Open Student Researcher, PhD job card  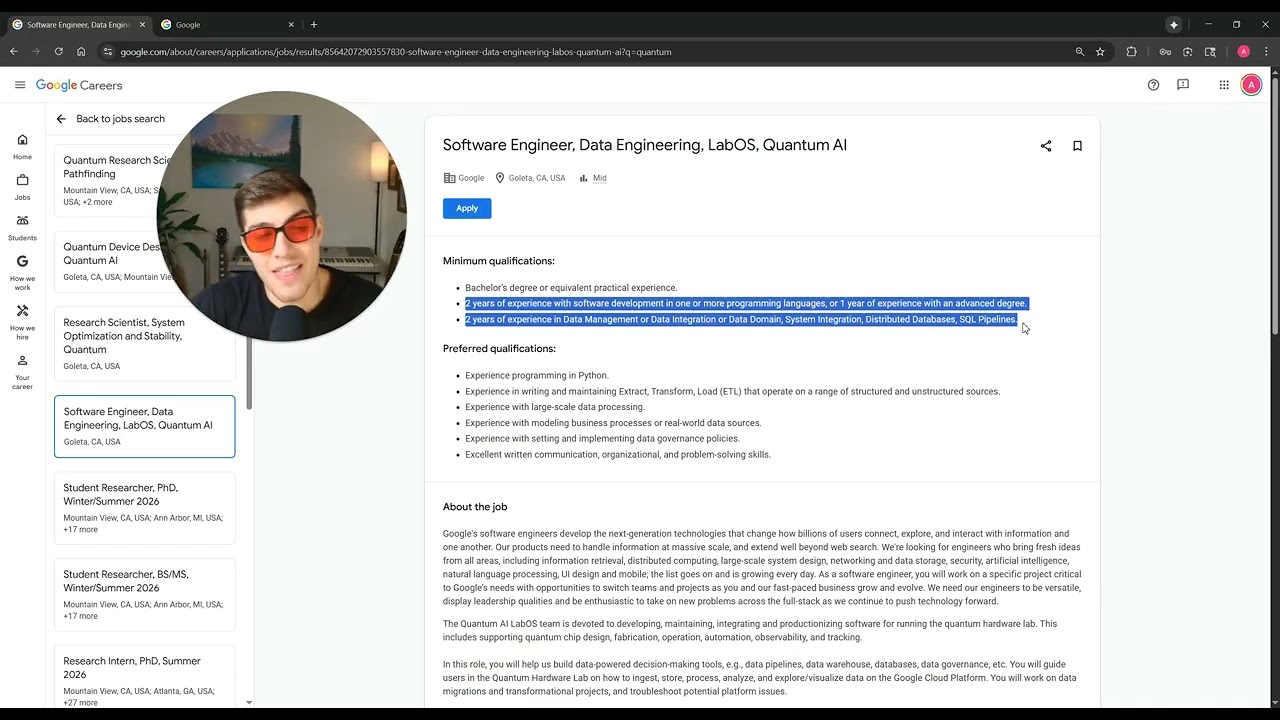pyautogui.click(x=145, y=508)
